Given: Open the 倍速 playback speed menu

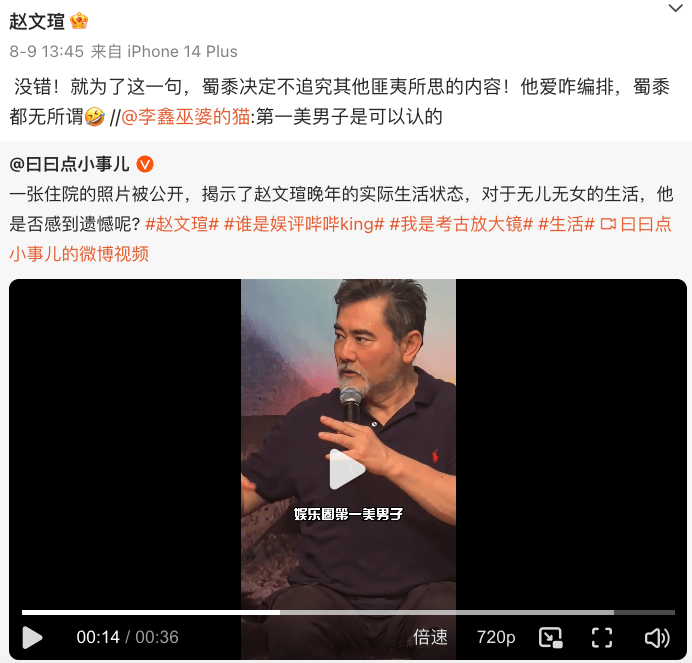Looking at the screenshot, I should [x=430, y=637].
